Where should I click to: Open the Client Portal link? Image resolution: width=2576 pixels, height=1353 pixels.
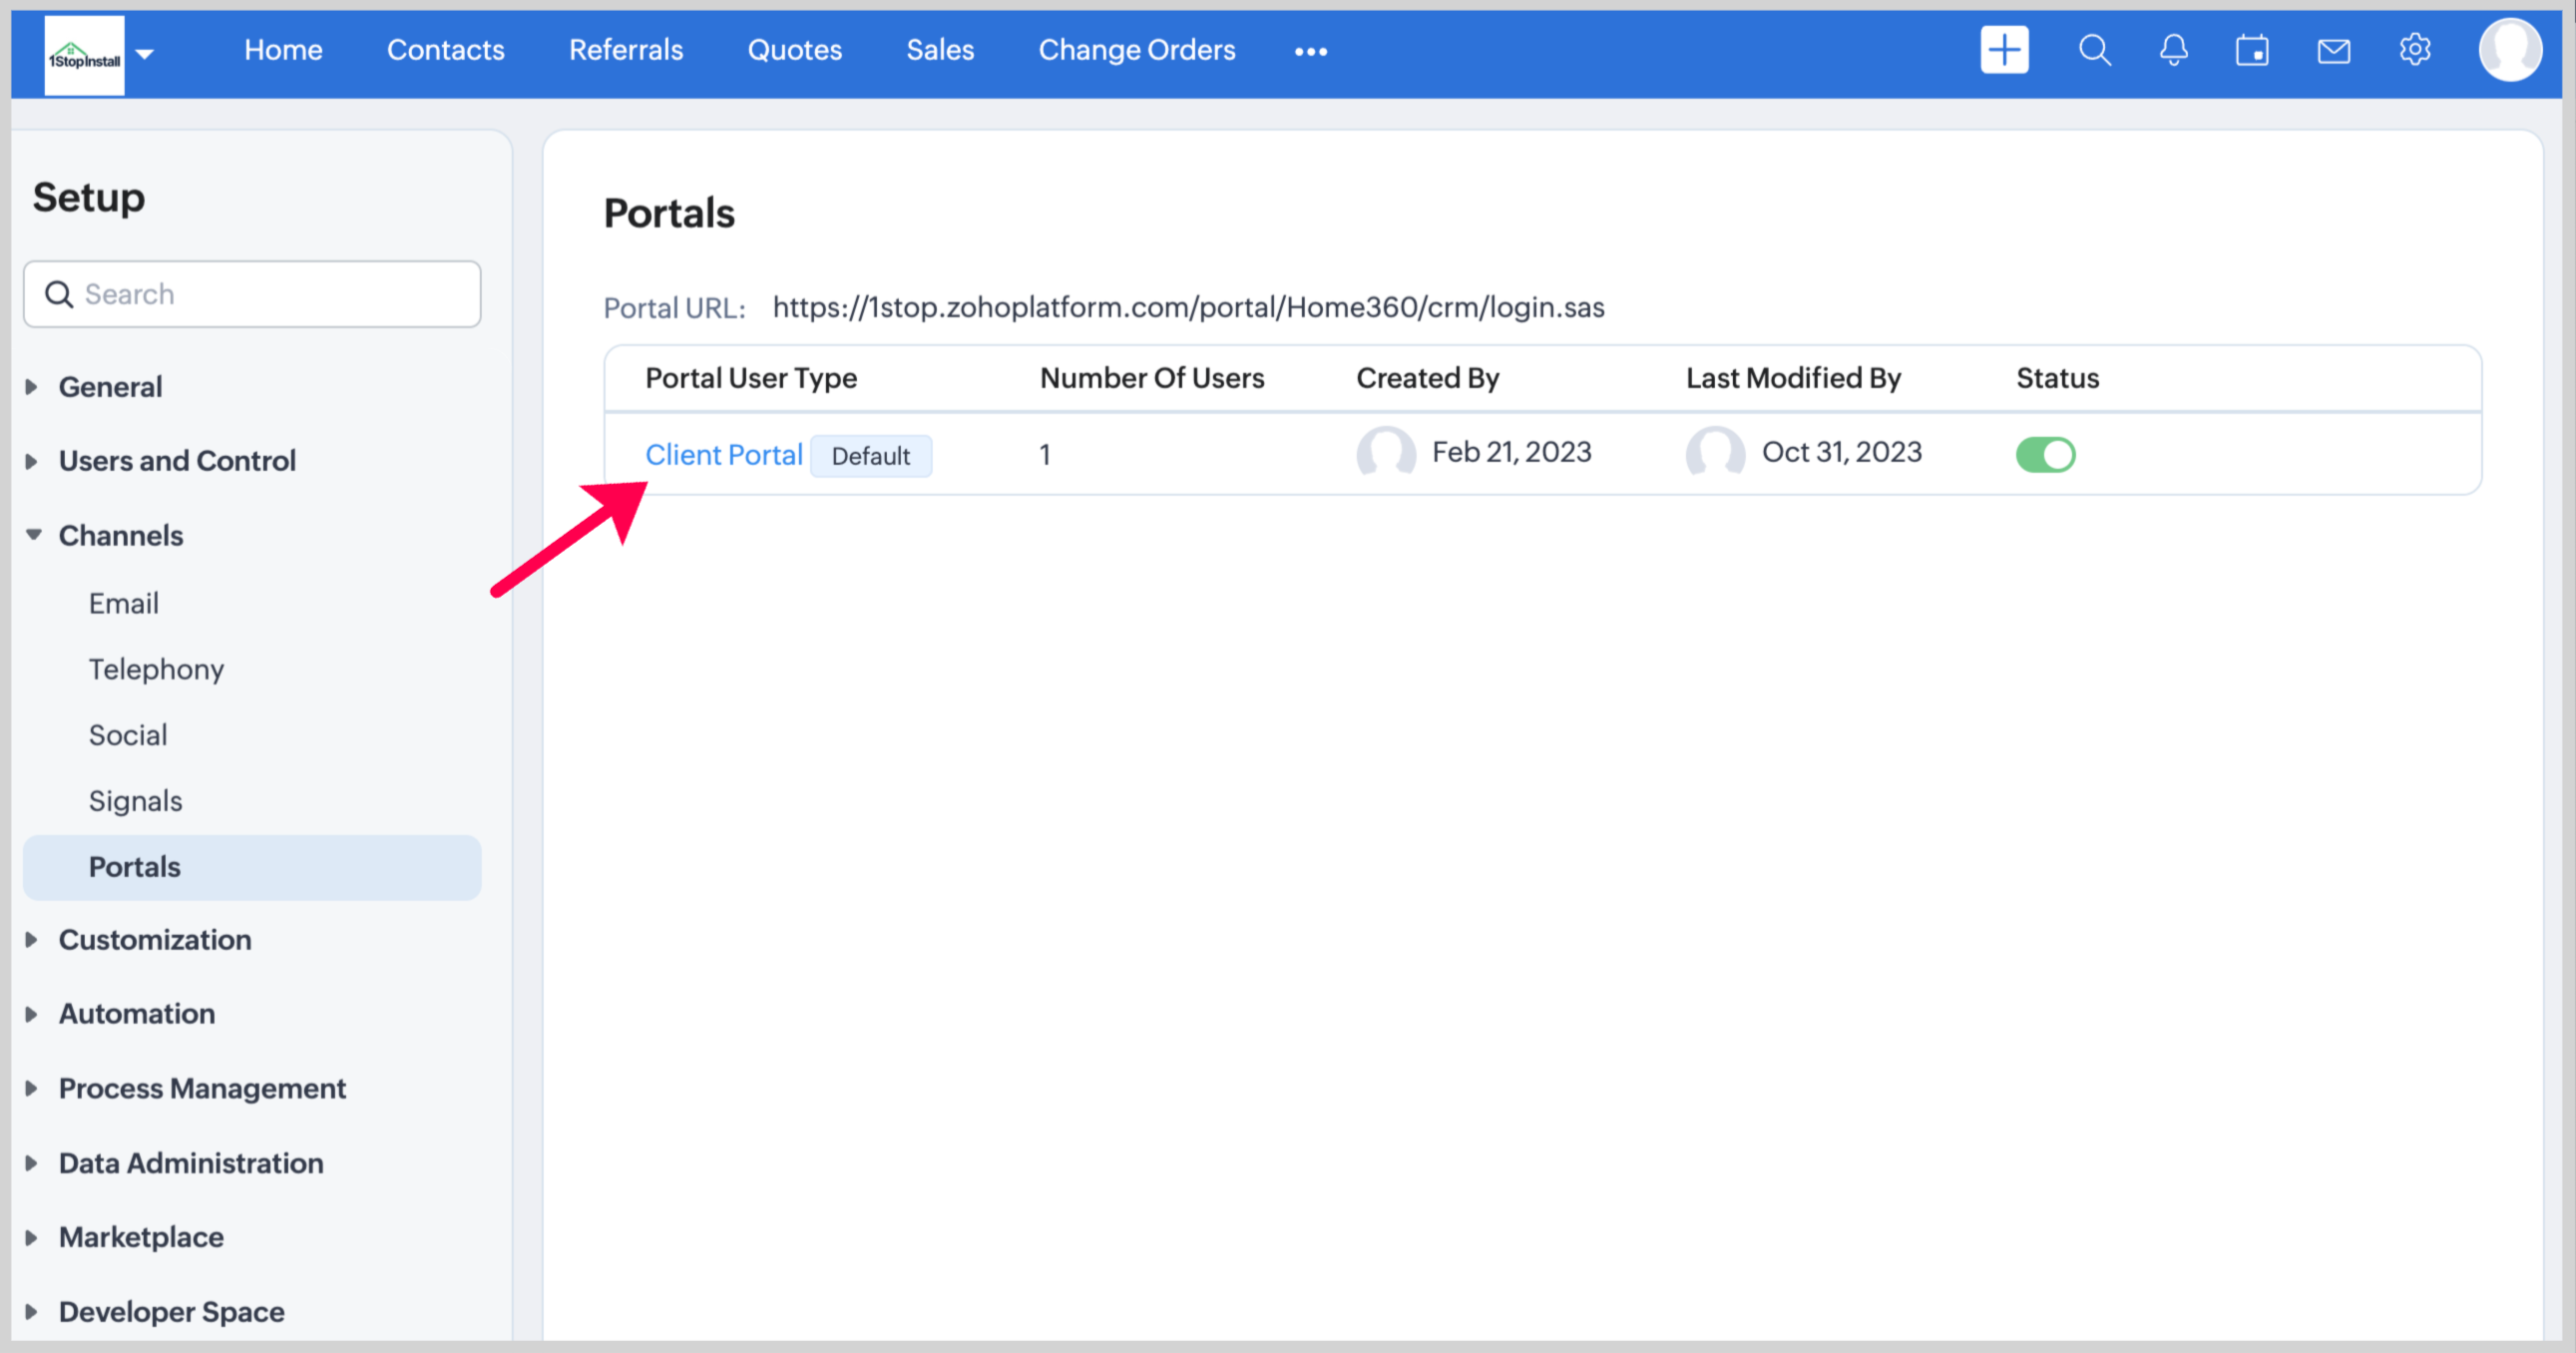coord(723,455)
